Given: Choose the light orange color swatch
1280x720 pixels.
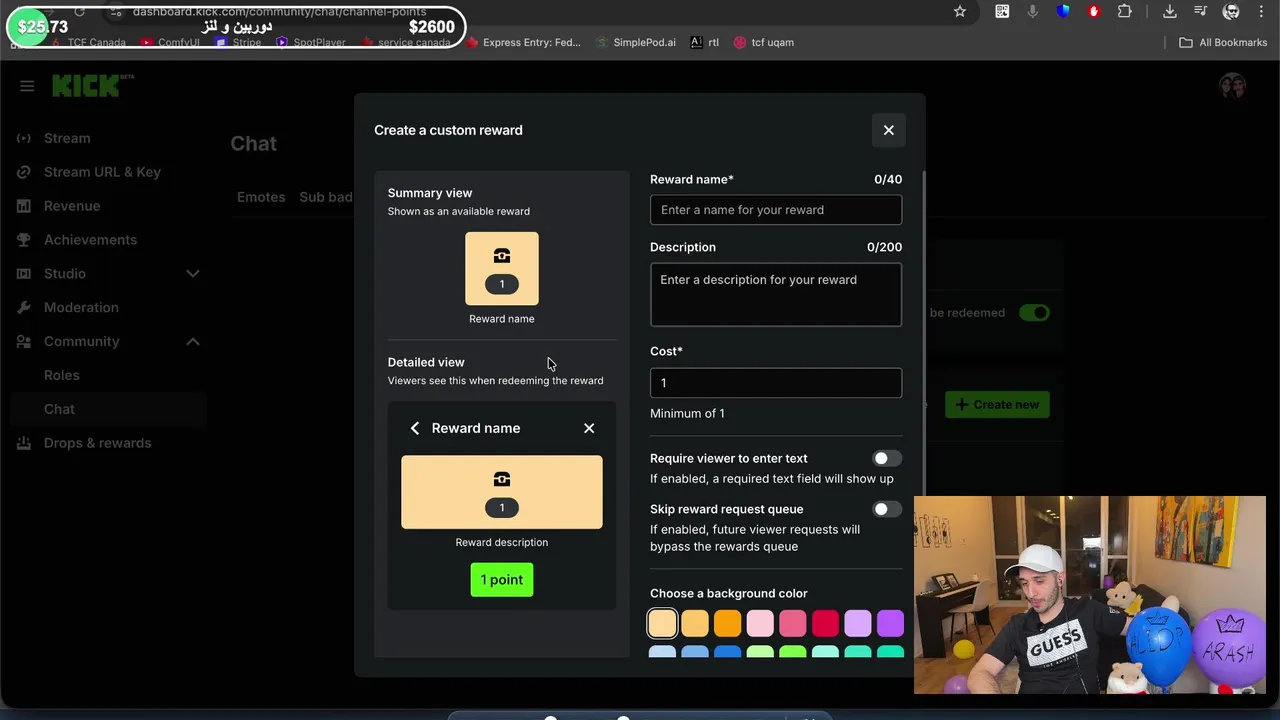Looking at the screenshot, I should pyautogui.click(x=695, y=624).
